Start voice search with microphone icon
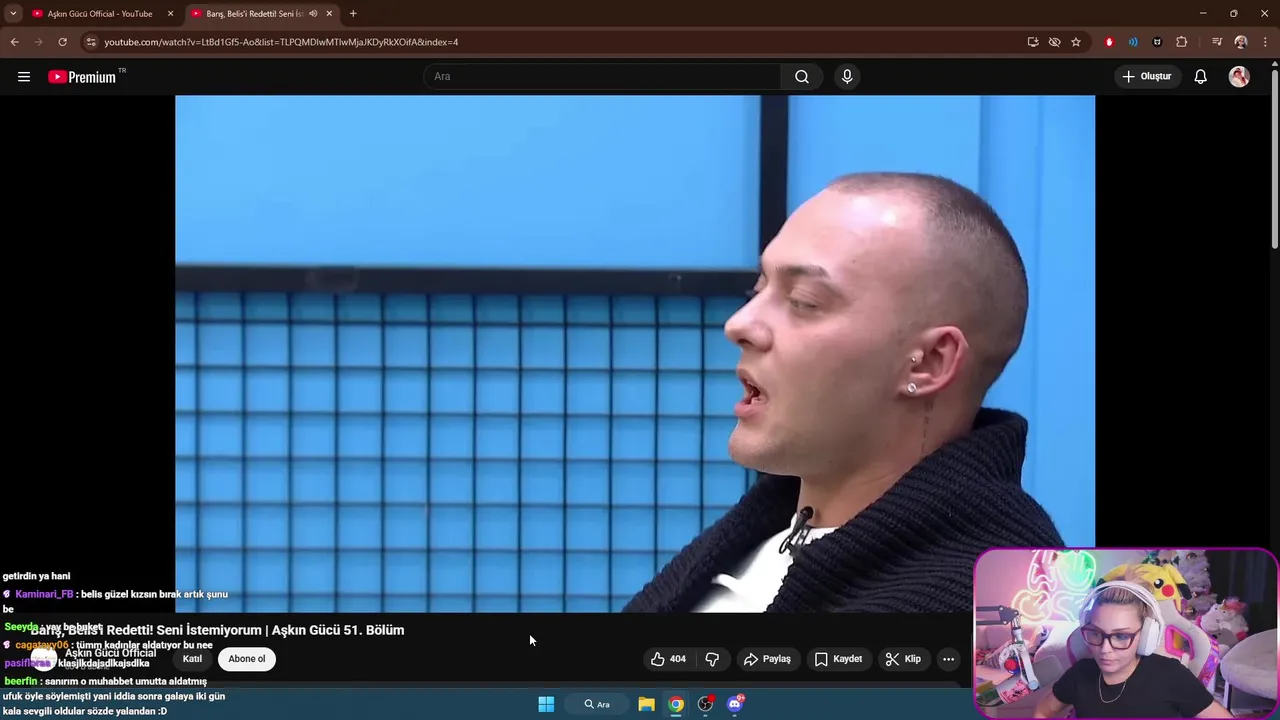 (x=847, y=77)
